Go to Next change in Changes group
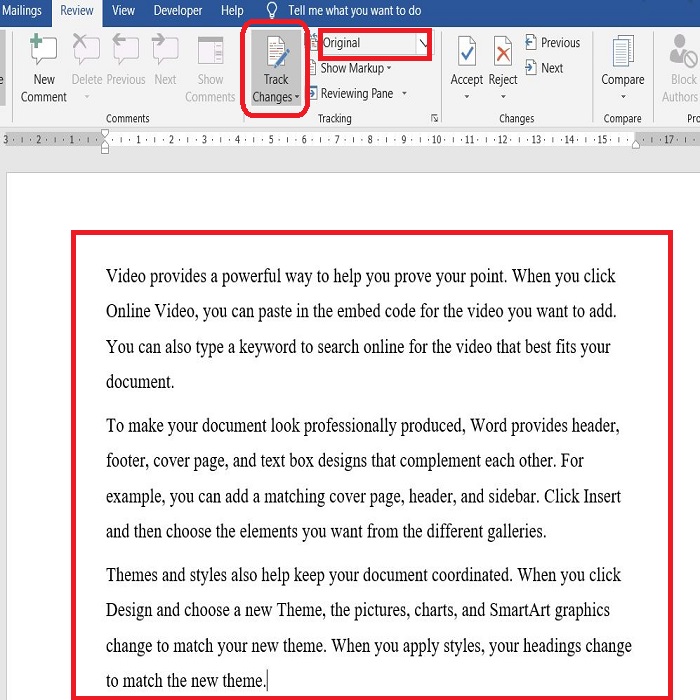Screen dimensions: 700x700 click(x=545, y=68)
